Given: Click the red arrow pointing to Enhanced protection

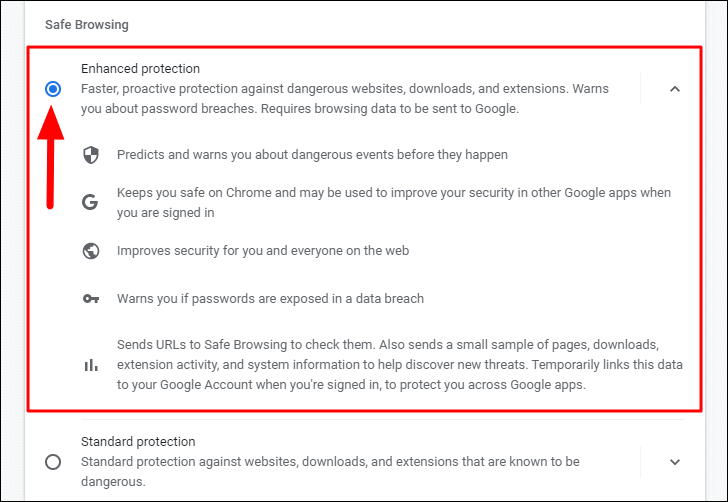Looking at the screenshot, I should pyautogui.click(x=51, y=157).
